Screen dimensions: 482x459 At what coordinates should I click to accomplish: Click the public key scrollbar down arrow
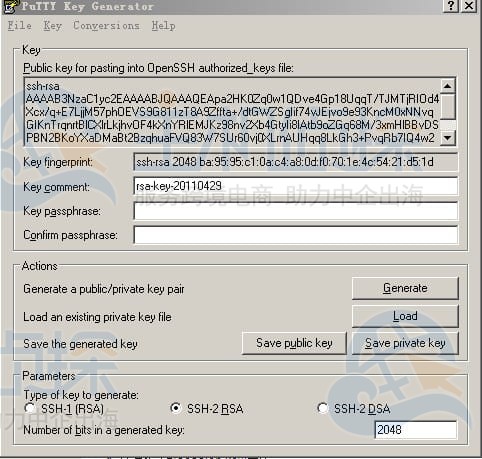pyautogui.click(x=448, y=137)
